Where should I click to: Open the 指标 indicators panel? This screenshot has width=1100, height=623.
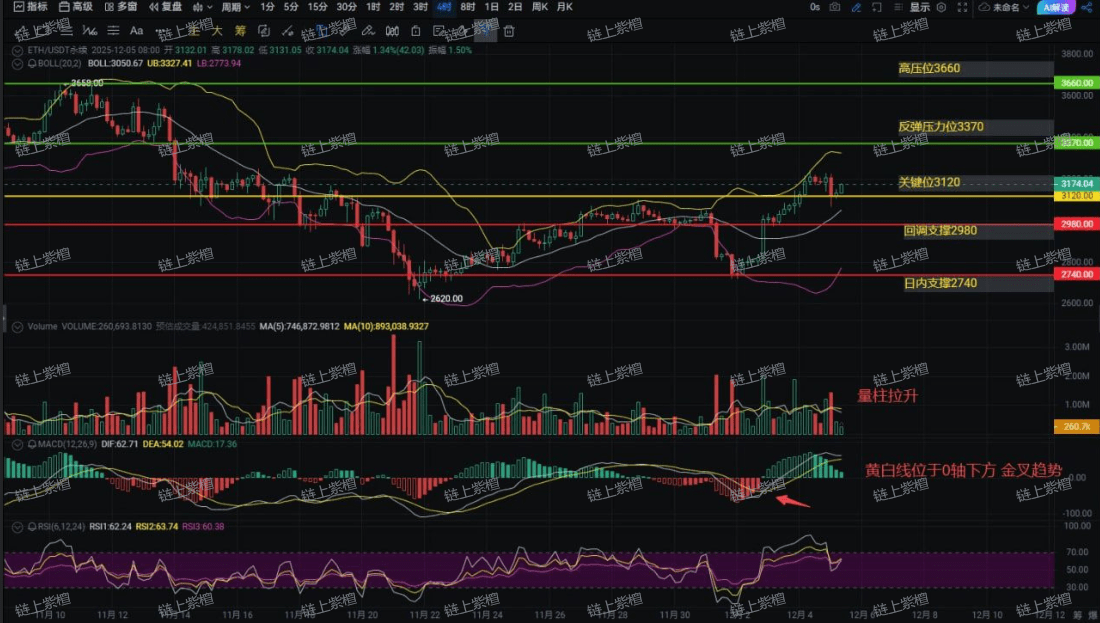(30, 7)
